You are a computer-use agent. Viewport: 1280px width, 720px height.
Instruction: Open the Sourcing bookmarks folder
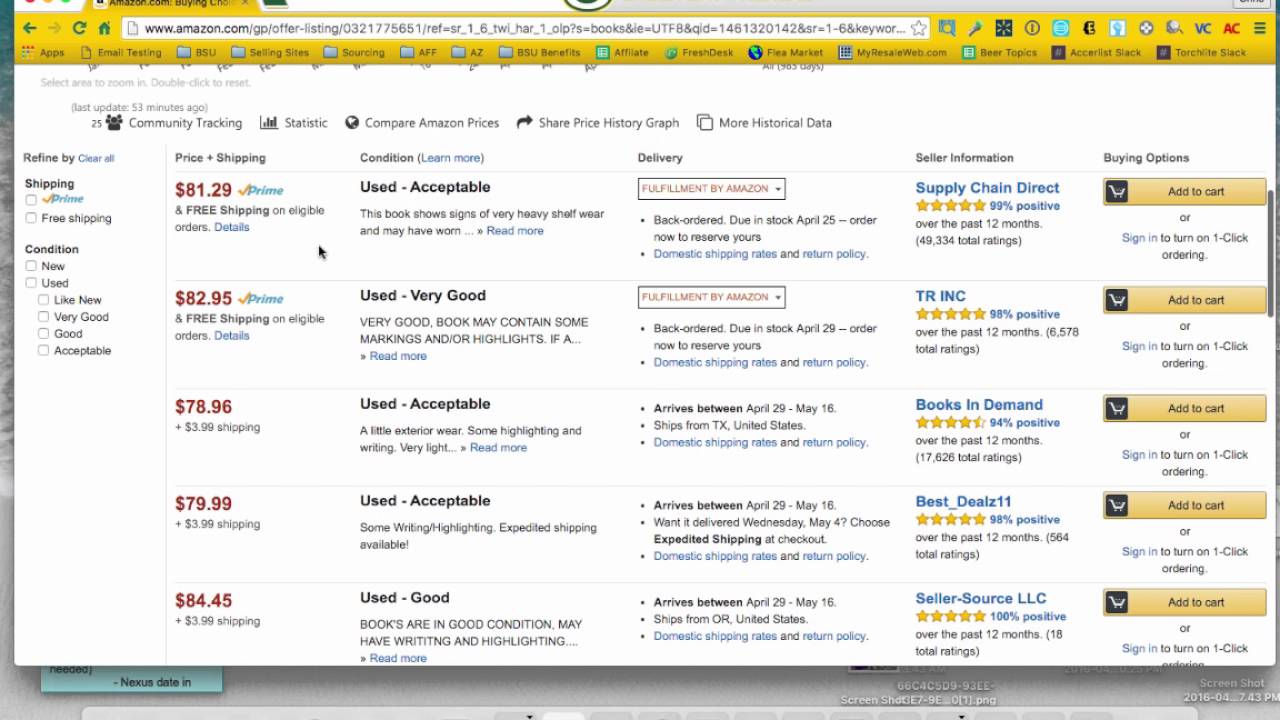354,52
